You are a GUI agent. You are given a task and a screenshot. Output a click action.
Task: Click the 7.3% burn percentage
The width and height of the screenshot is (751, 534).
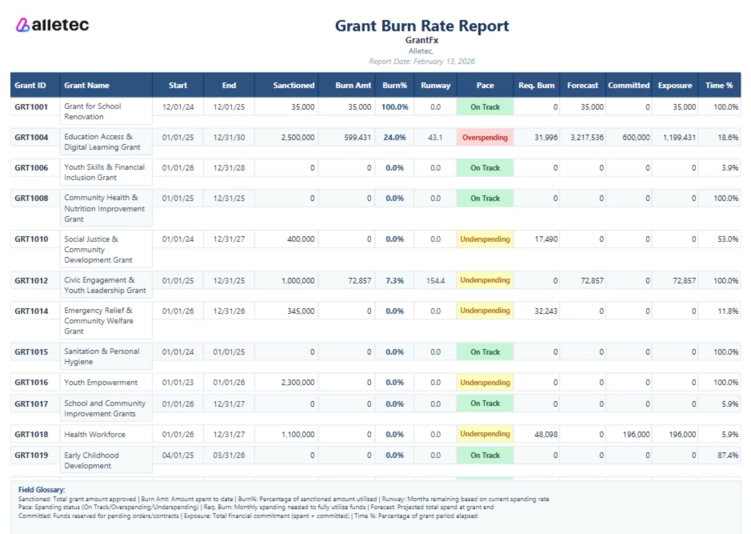pos(395,281)
